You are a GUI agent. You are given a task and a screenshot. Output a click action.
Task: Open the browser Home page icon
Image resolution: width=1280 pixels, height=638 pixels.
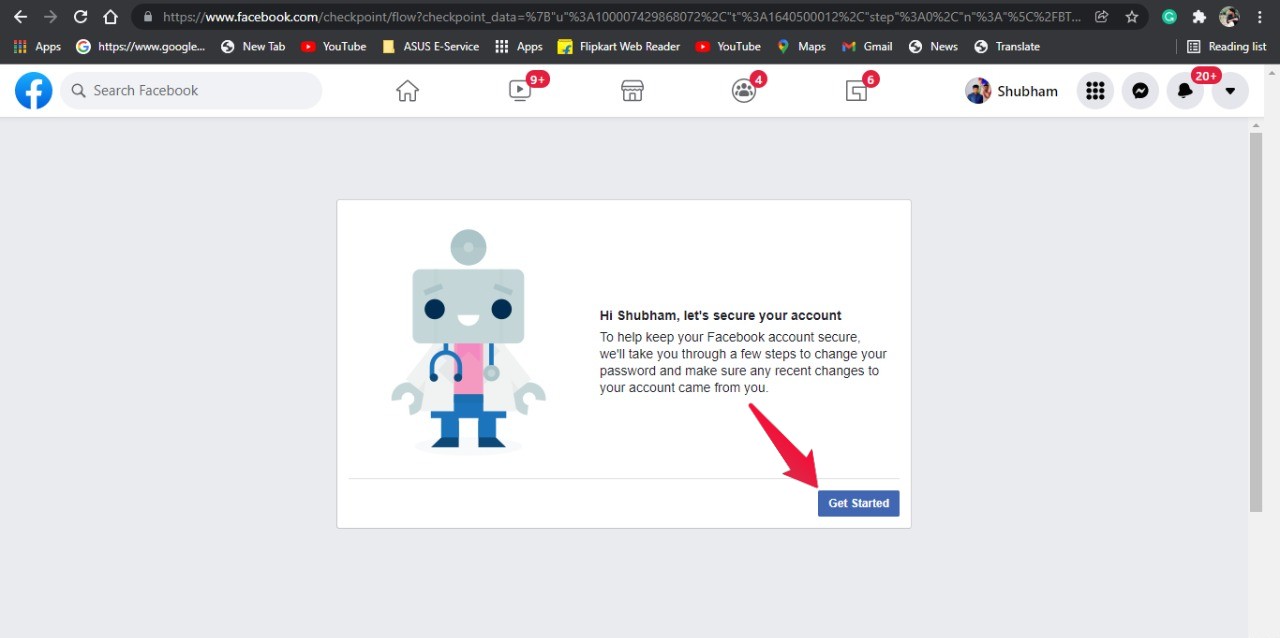pyautogui.click(x=111, y=17)
